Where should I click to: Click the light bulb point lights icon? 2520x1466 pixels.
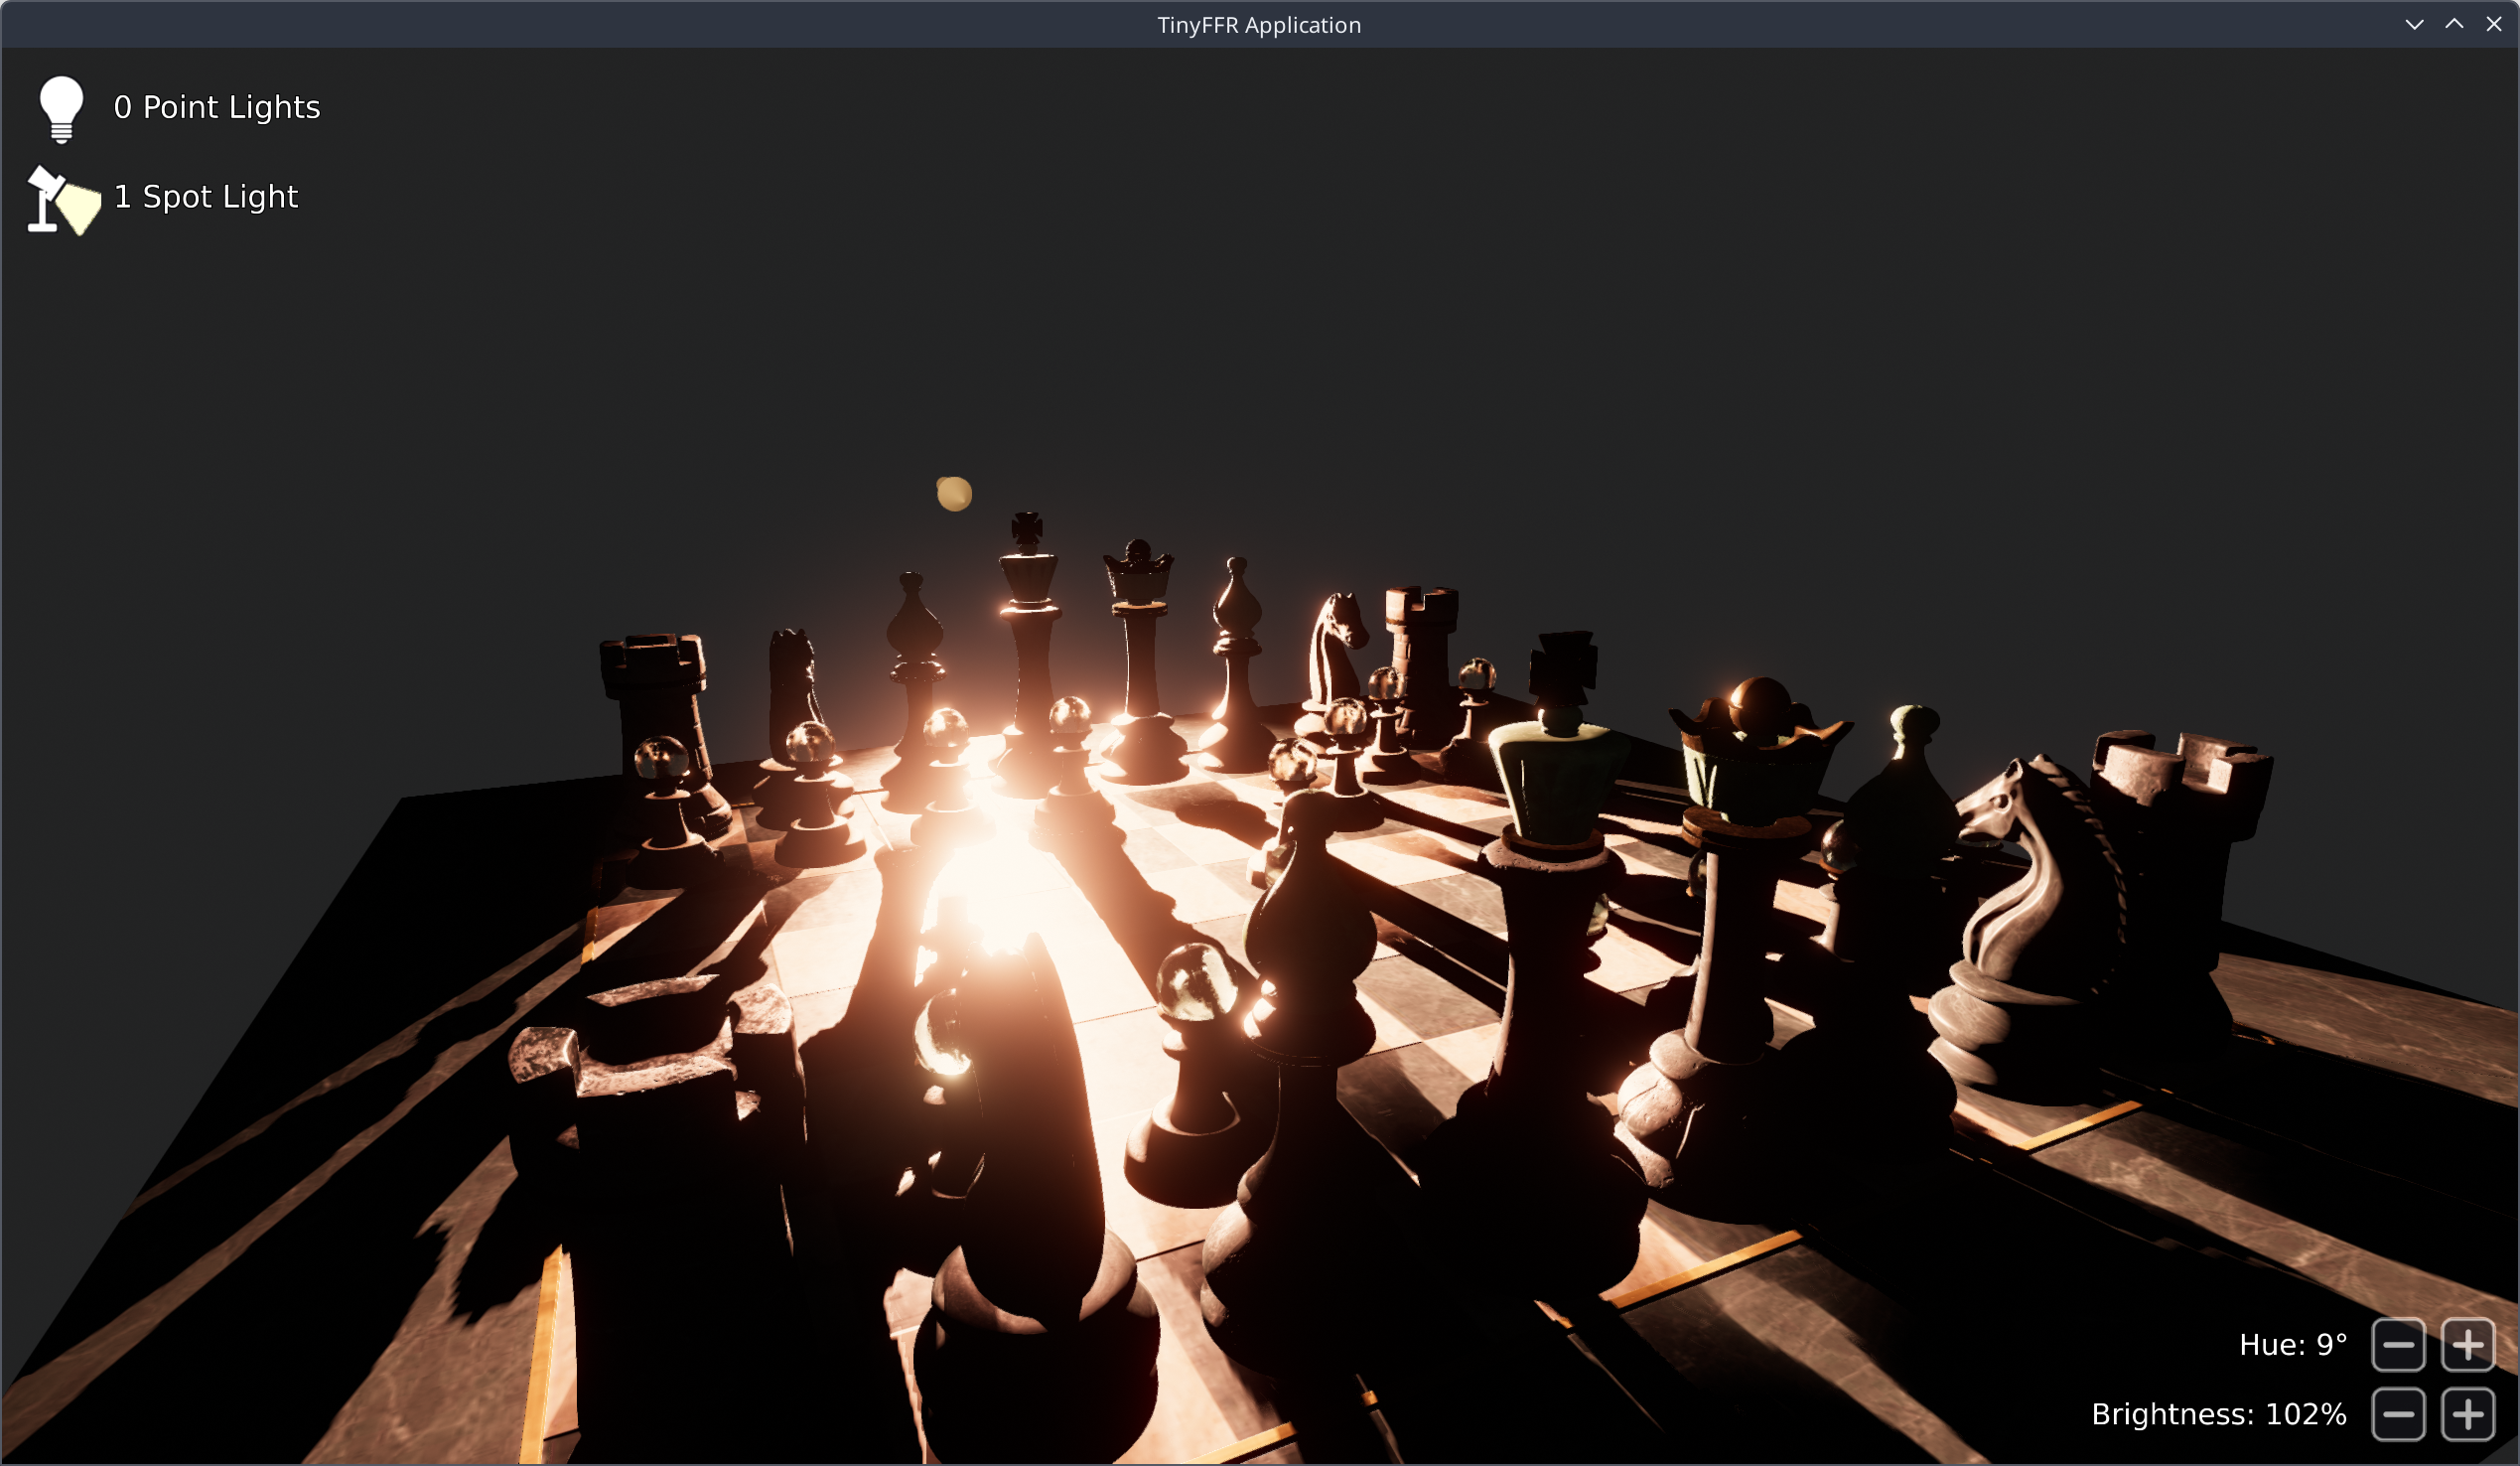coord(61,109)
